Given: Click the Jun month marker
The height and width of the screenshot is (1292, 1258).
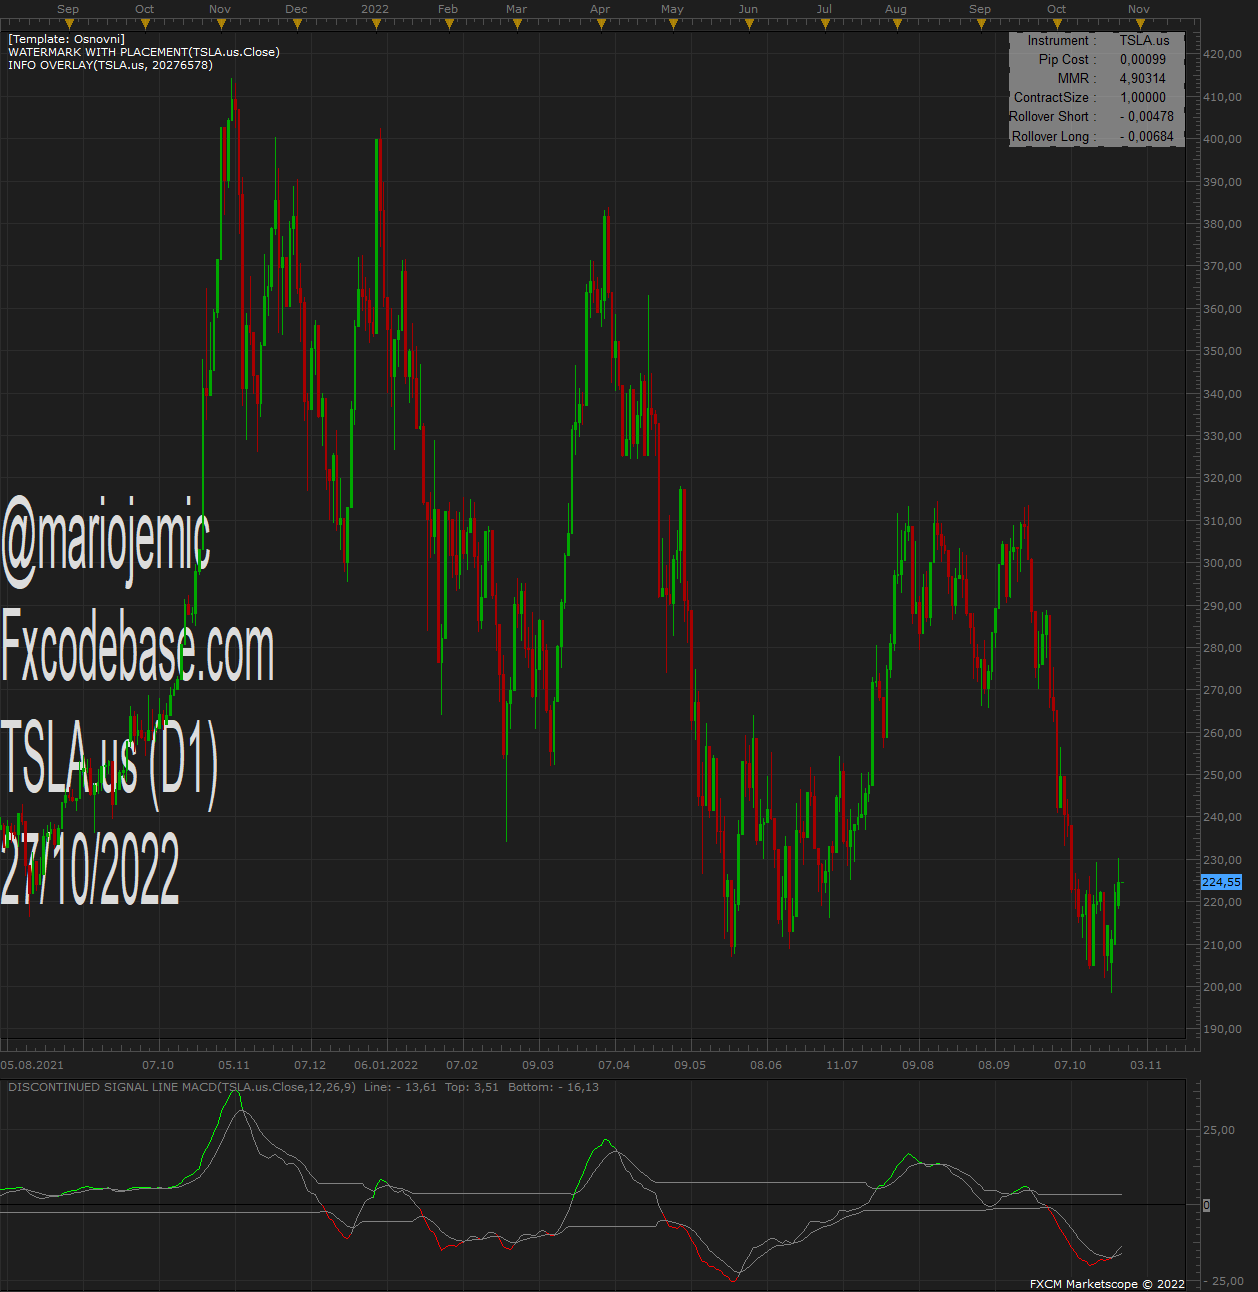Looking at the screenshot, I should tap(748, 9).
